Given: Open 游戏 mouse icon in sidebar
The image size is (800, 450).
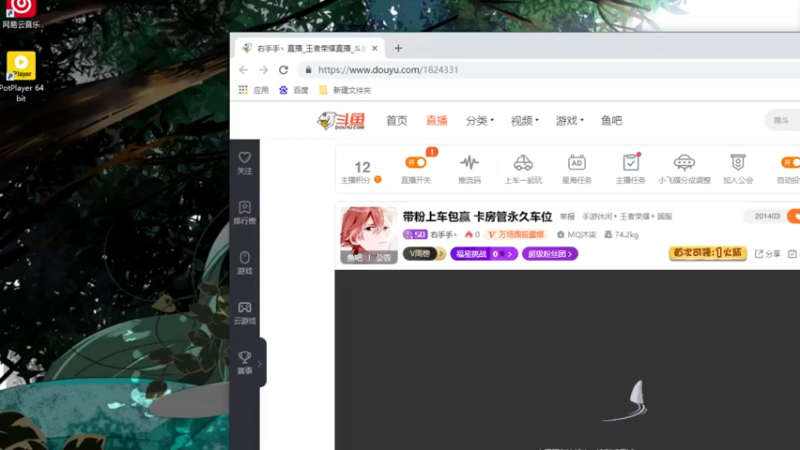Looking at the screenshot, I should coord(245,263).
